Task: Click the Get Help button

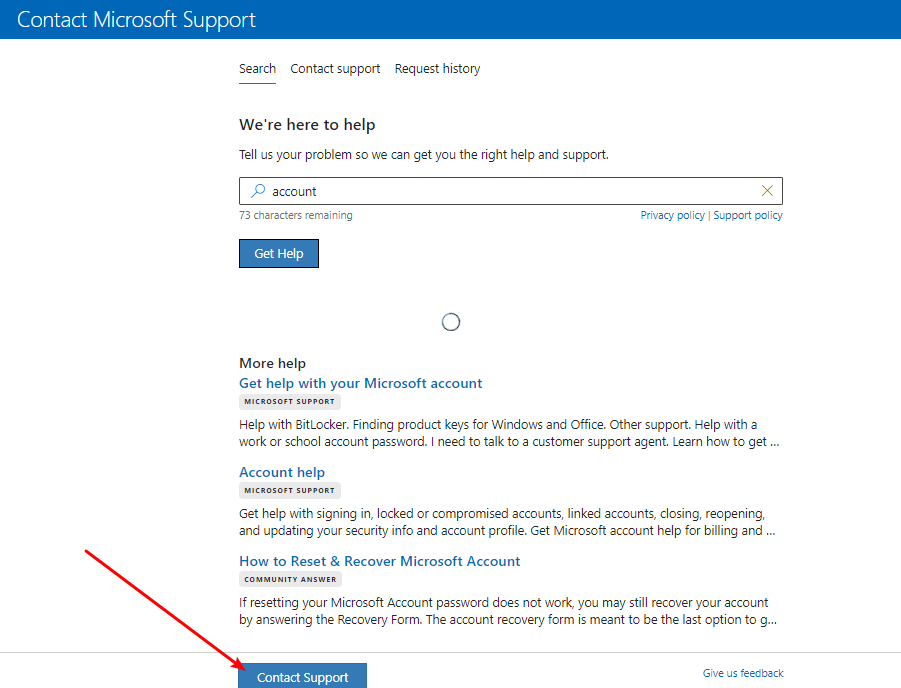Action: click(279, 253)
